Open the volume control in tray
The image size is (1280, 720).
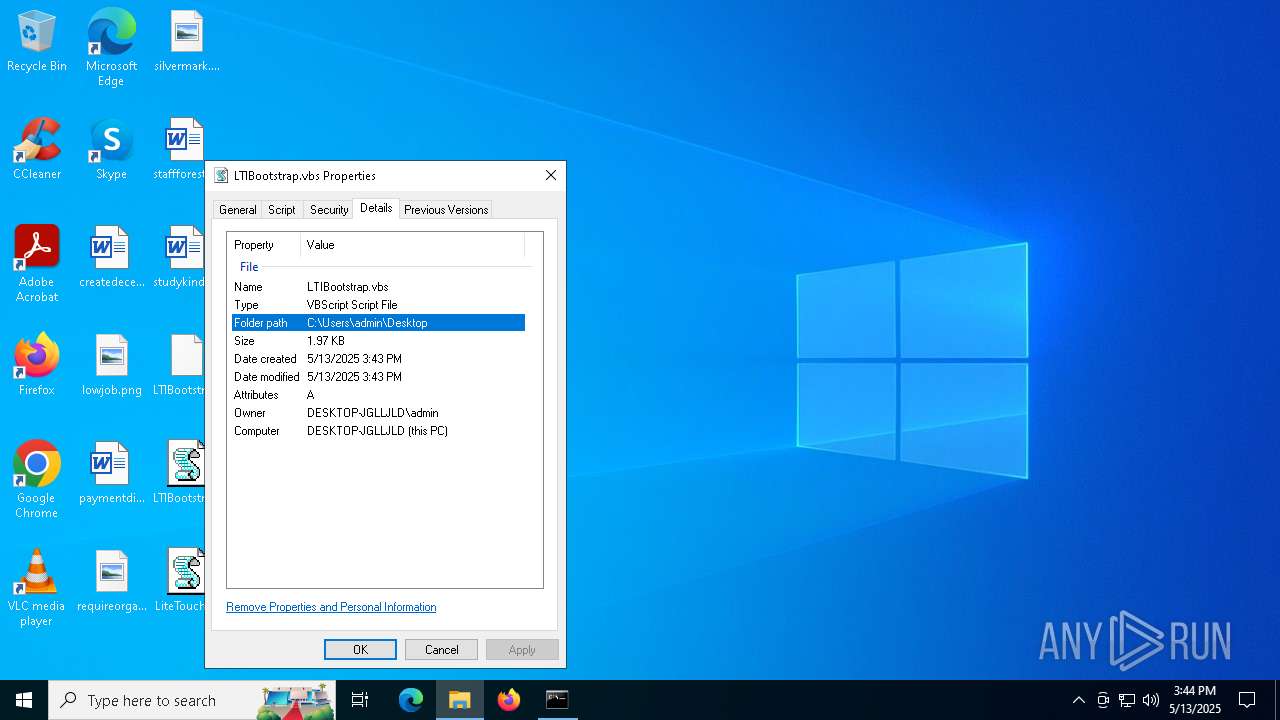point(1151,700)
